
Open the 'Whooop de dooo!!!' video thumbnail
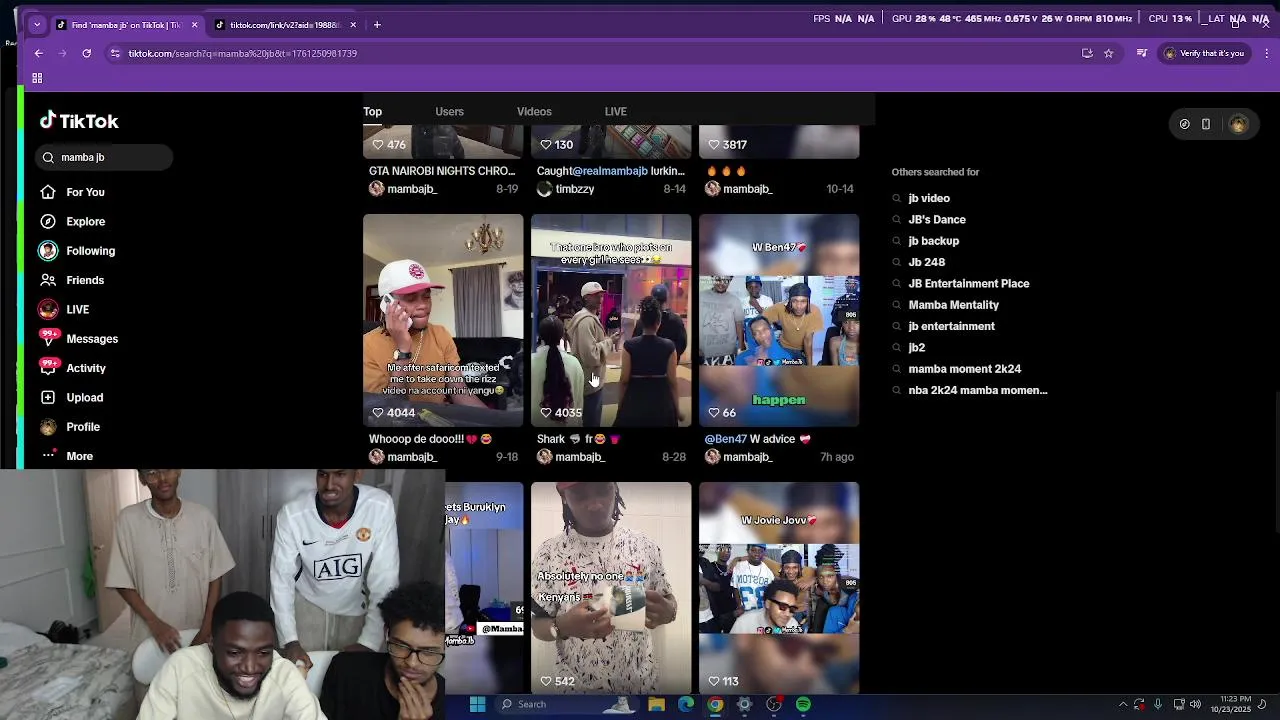pyautogui.click(x=443, y=320)
